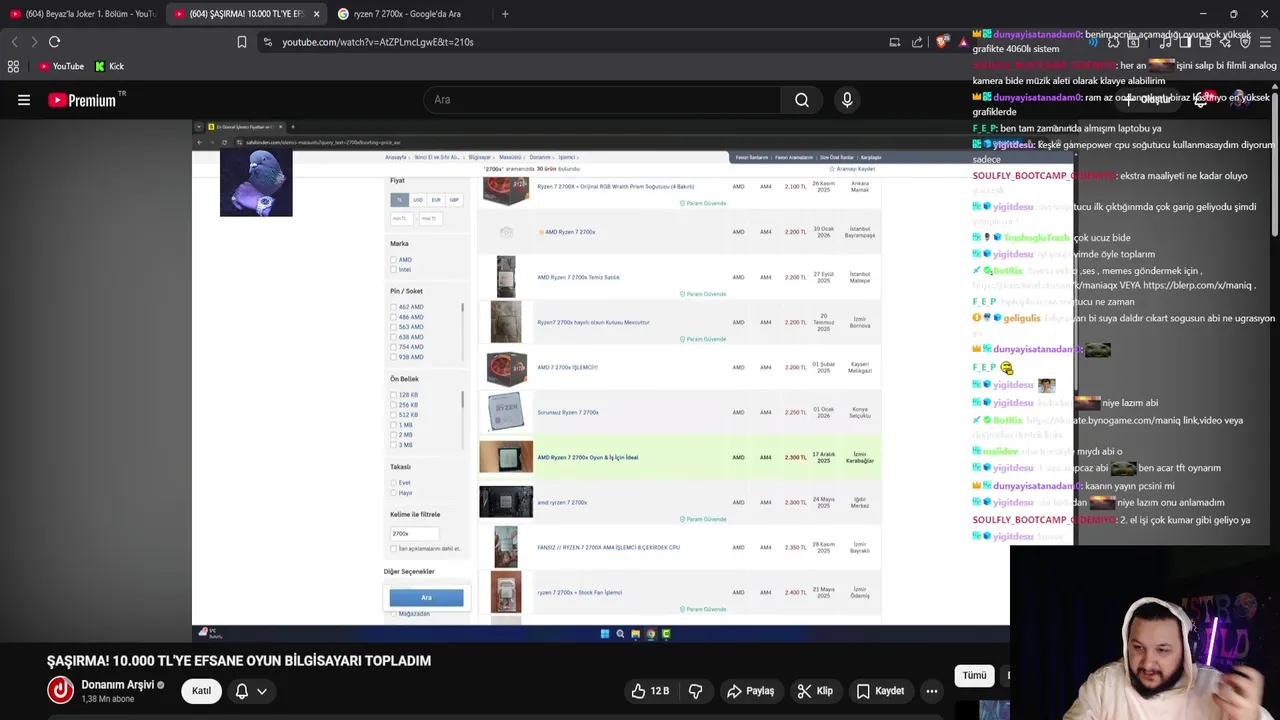The width and height of the screenshot is (1280, 720).
Task: Tick the 462 AMD socket checkbox
Action: [x=393, y=307]
